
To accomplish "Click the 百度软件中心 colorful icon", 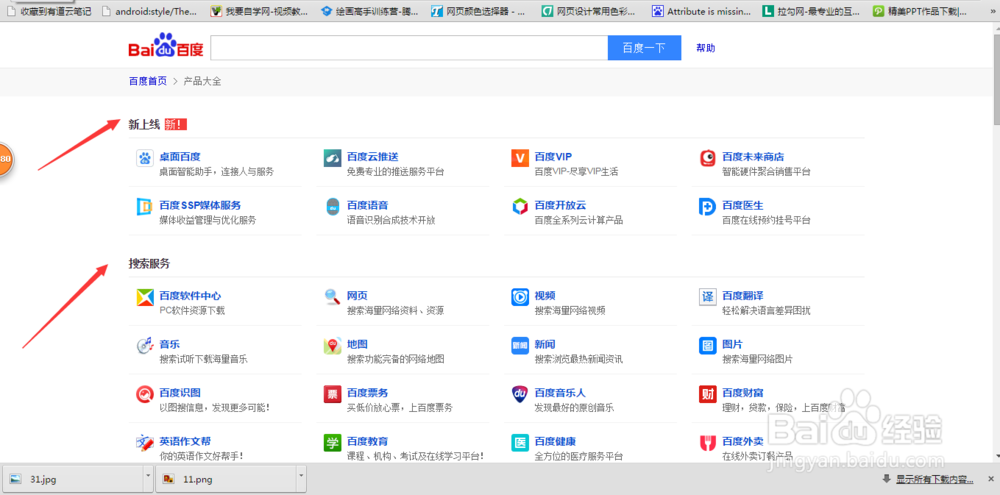I will [145, 297].
